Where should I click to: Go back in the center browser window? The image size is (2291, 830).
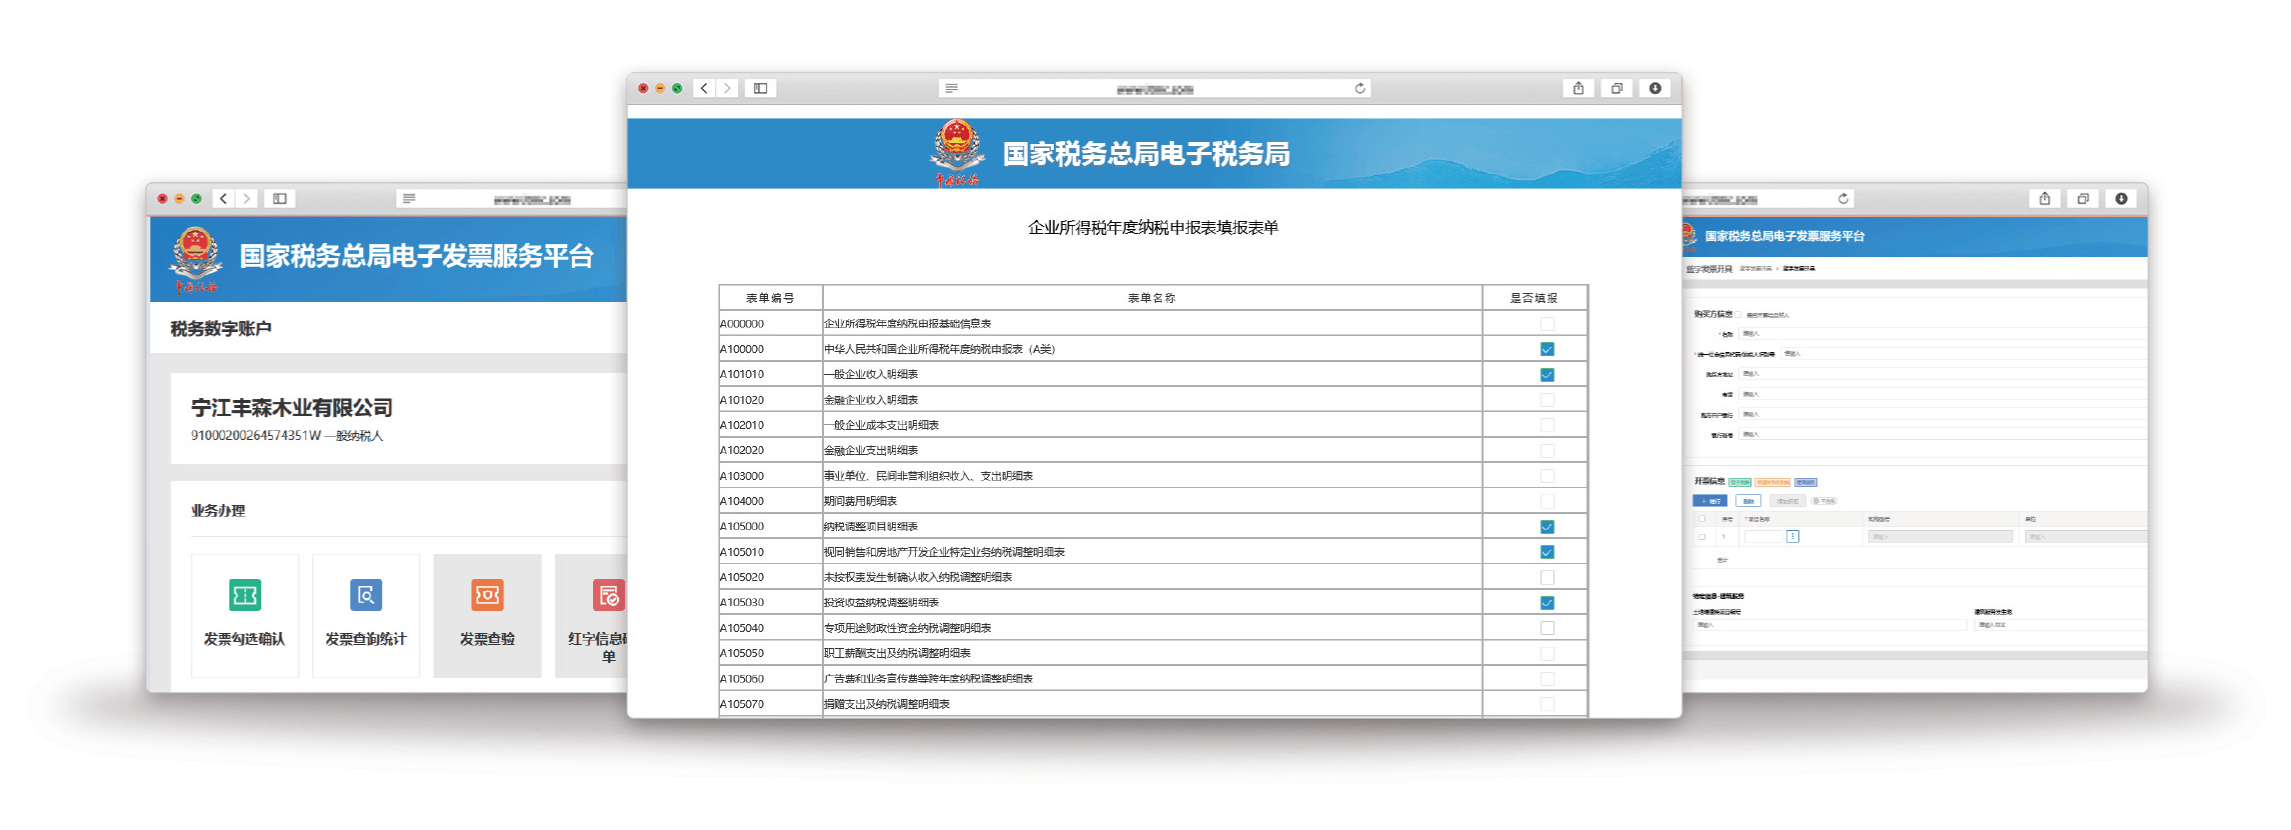point(704,89)
